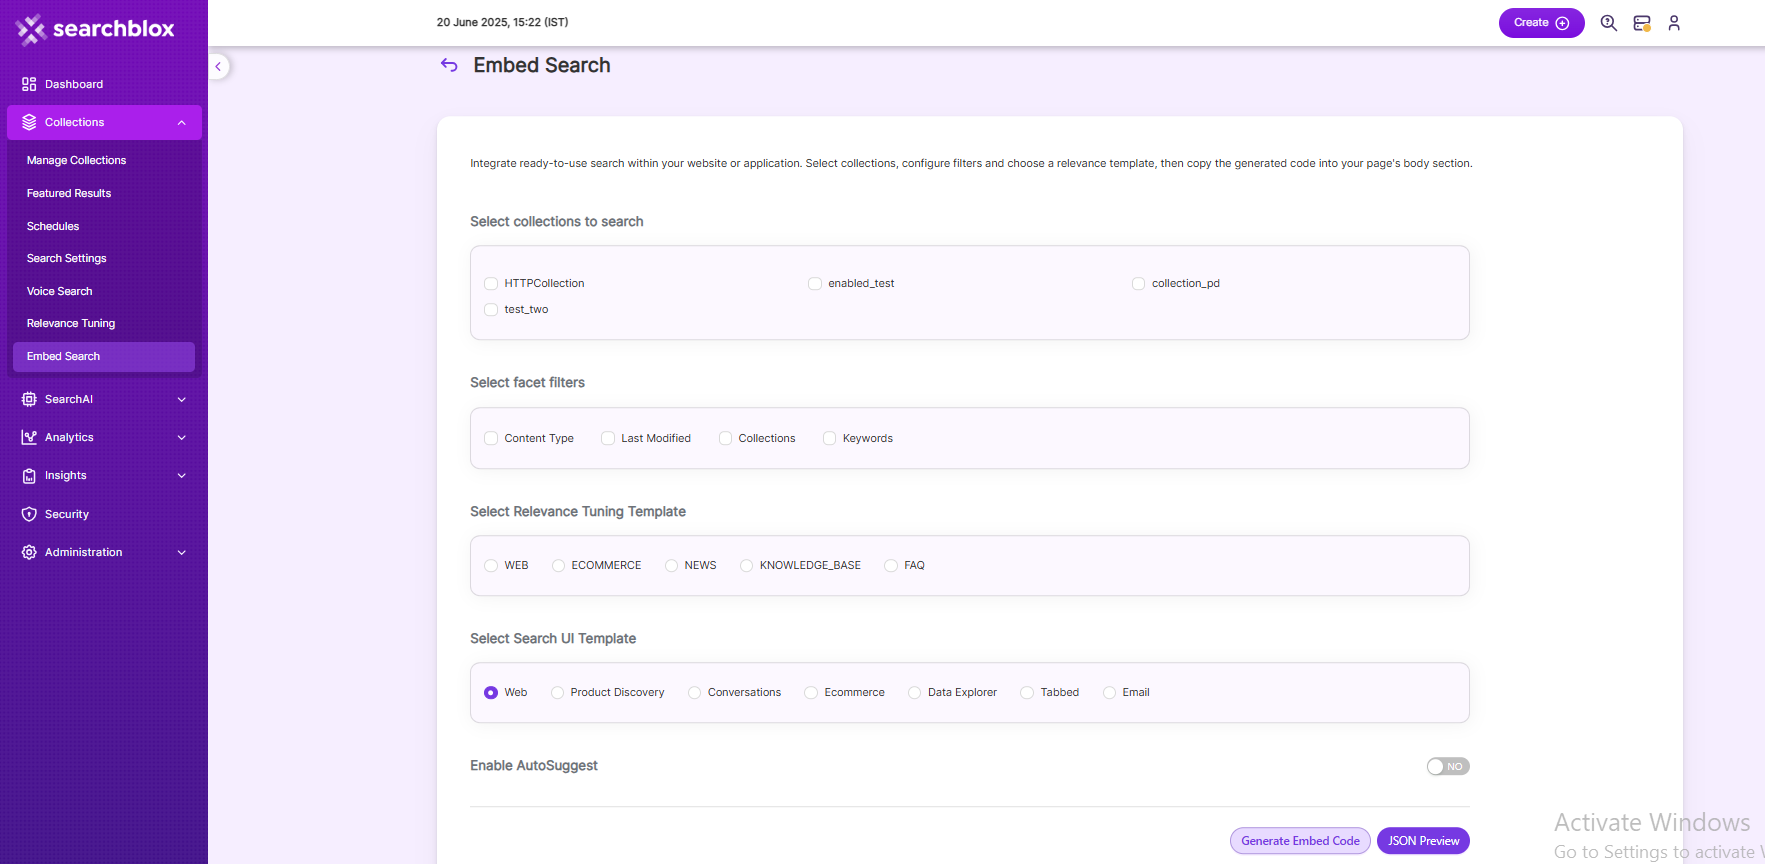Check the collection_pd checkbox
The width and height of the screenshot is (1765, 864).
coord(1138,284)
